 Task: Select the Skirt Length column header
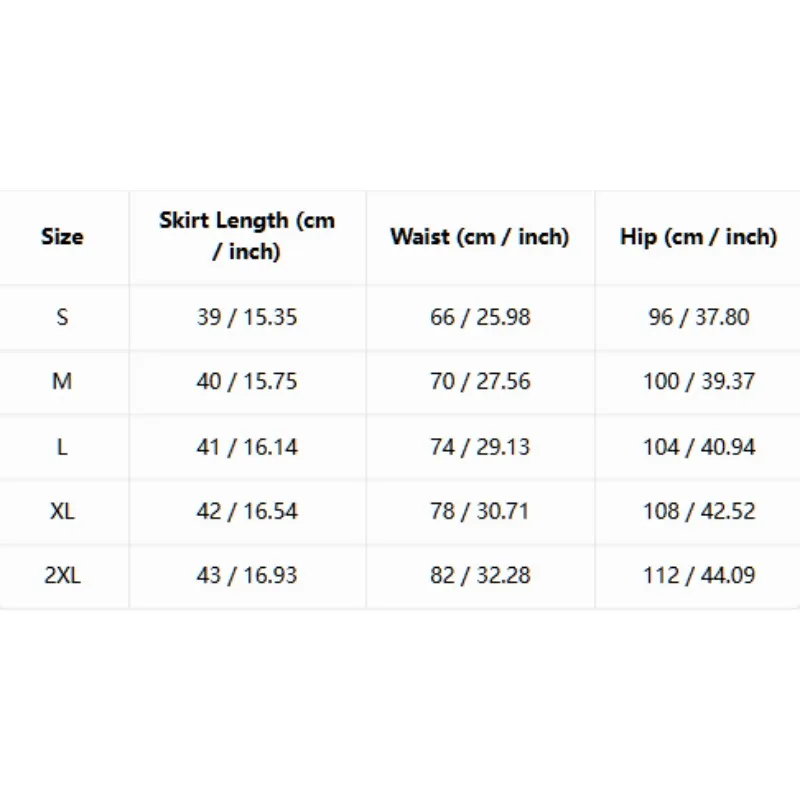point(247,236)
